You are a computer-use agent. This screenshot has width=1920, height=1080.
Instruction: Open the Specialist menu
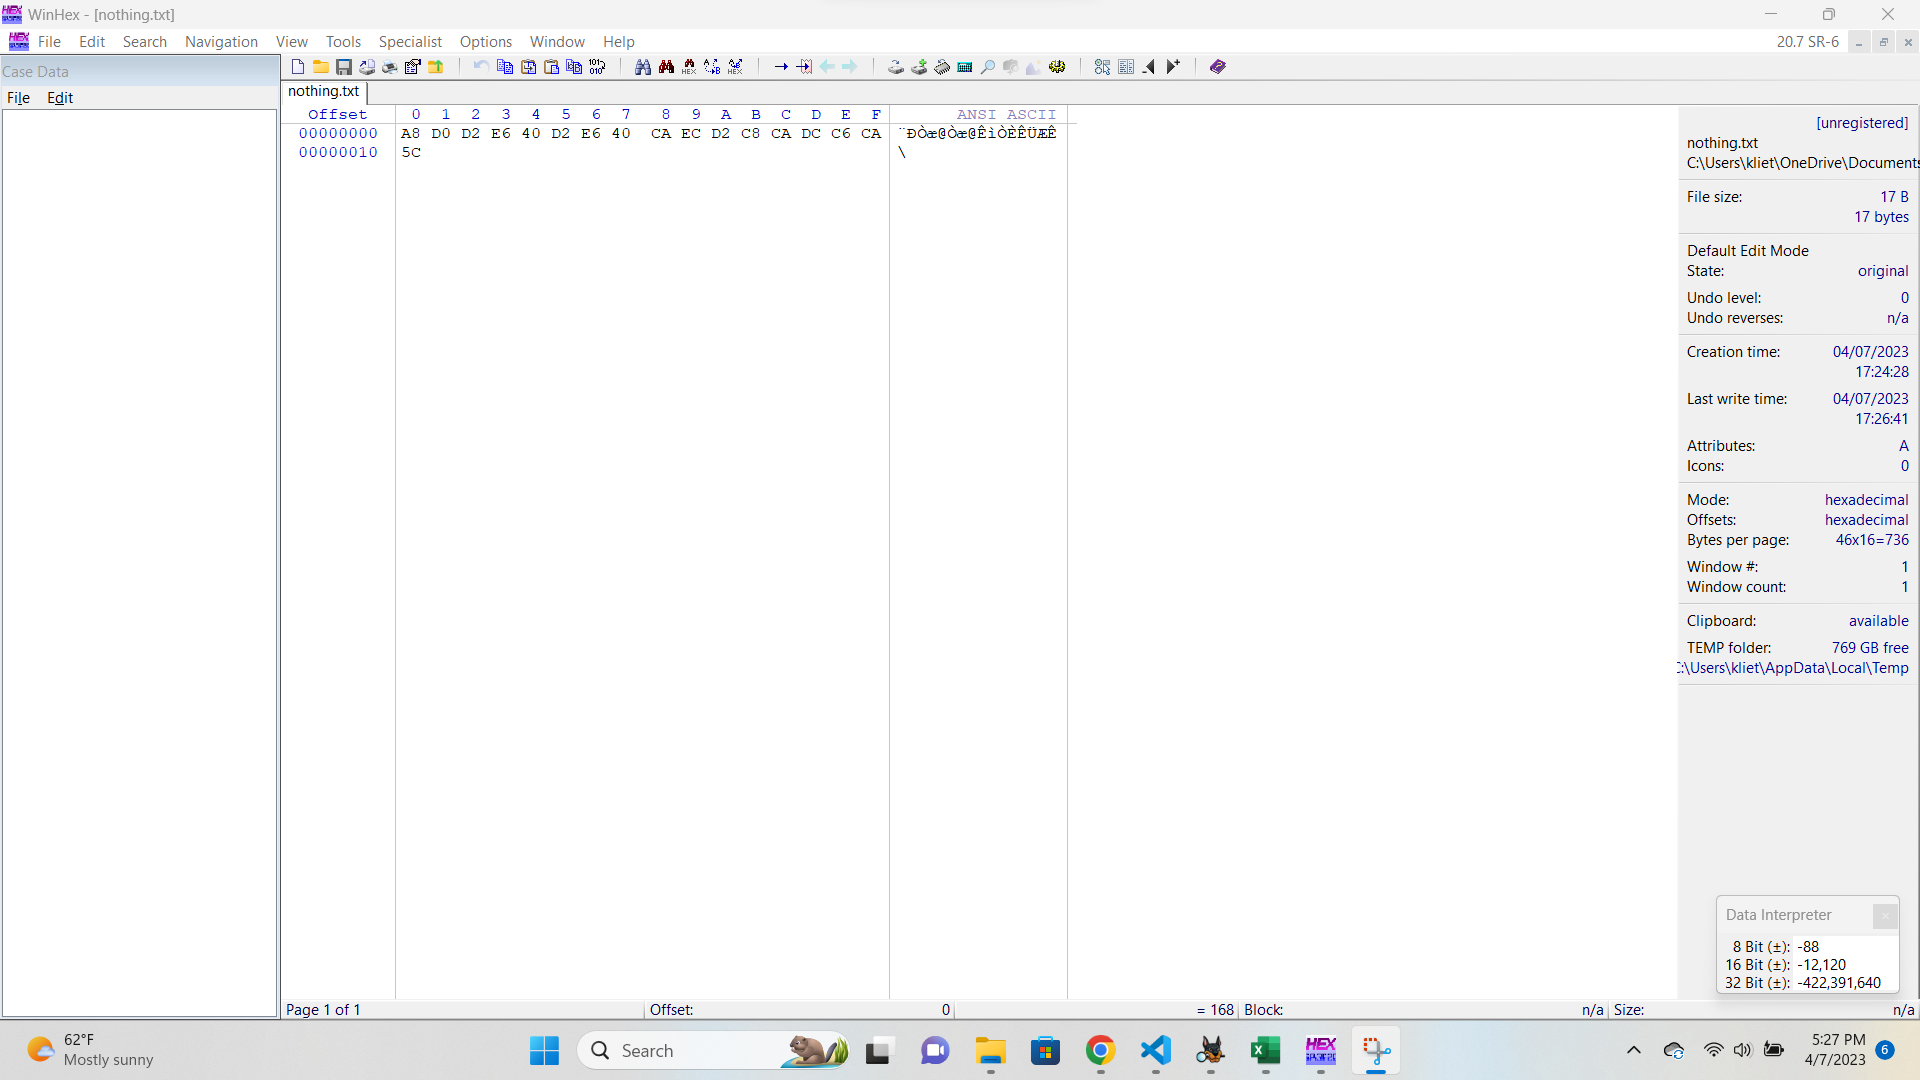(410, 41)
